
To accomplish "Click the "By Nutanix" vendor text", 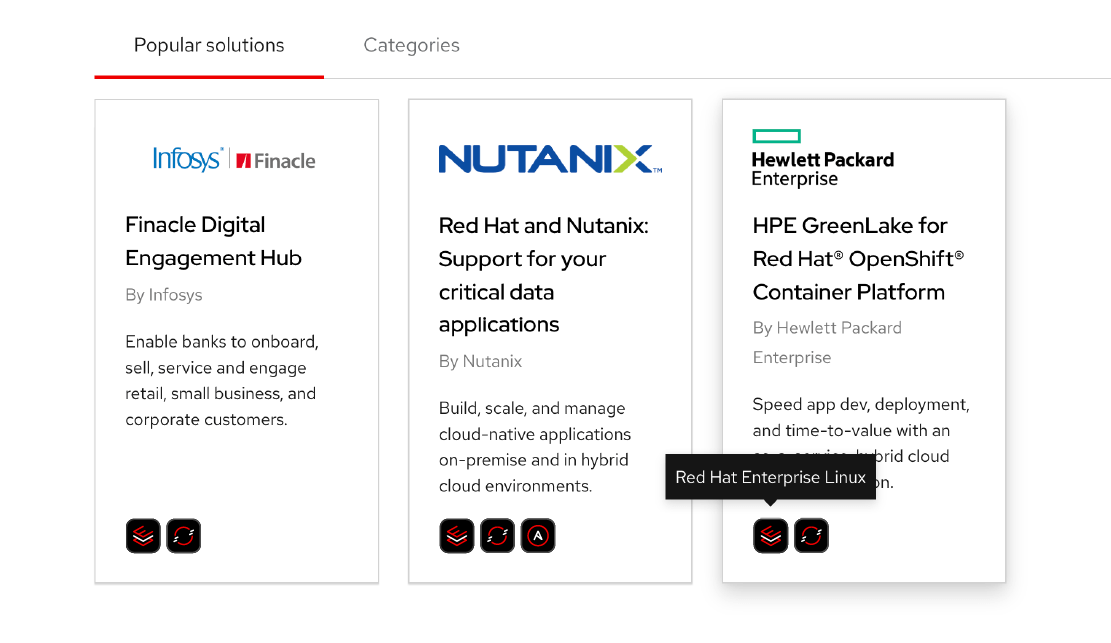I will click(480, 361).
